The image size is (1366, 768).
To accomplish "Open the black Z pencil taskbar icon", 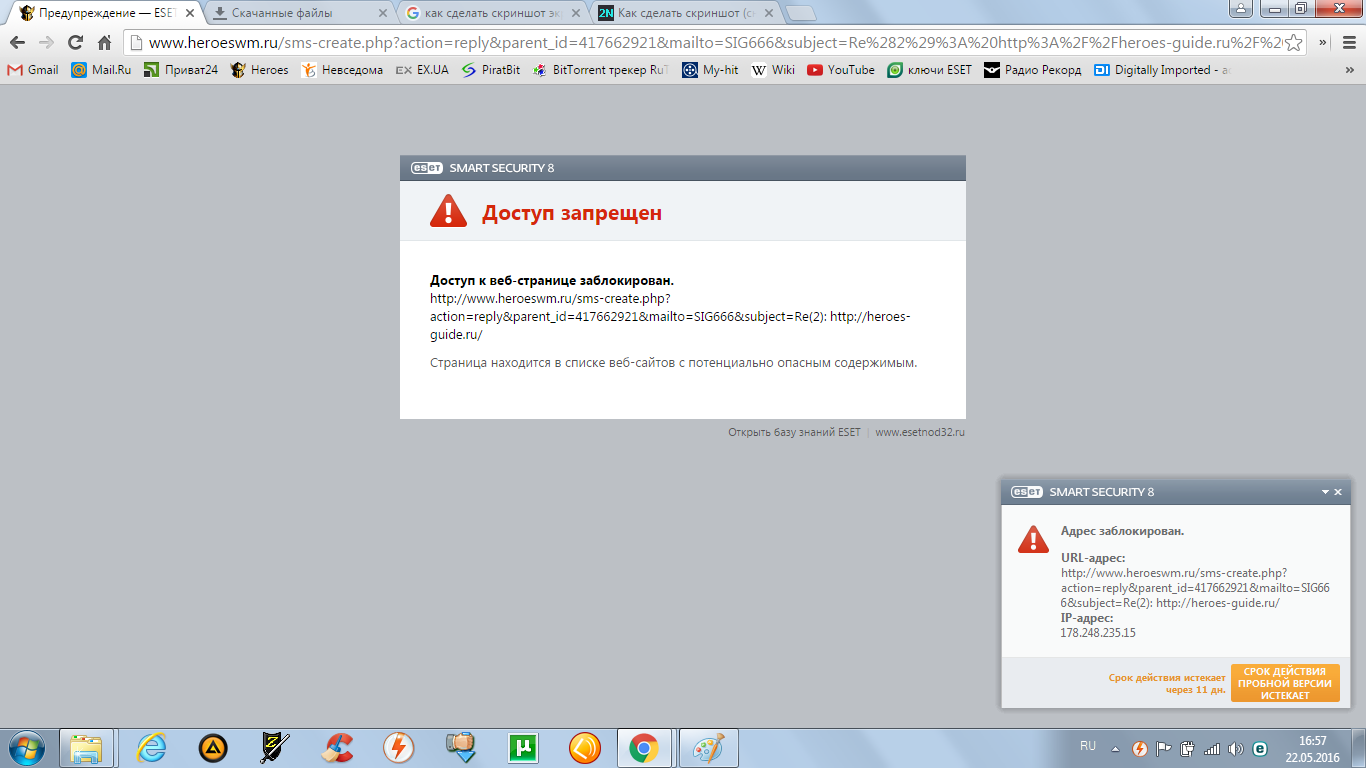I will pos(274,747).
